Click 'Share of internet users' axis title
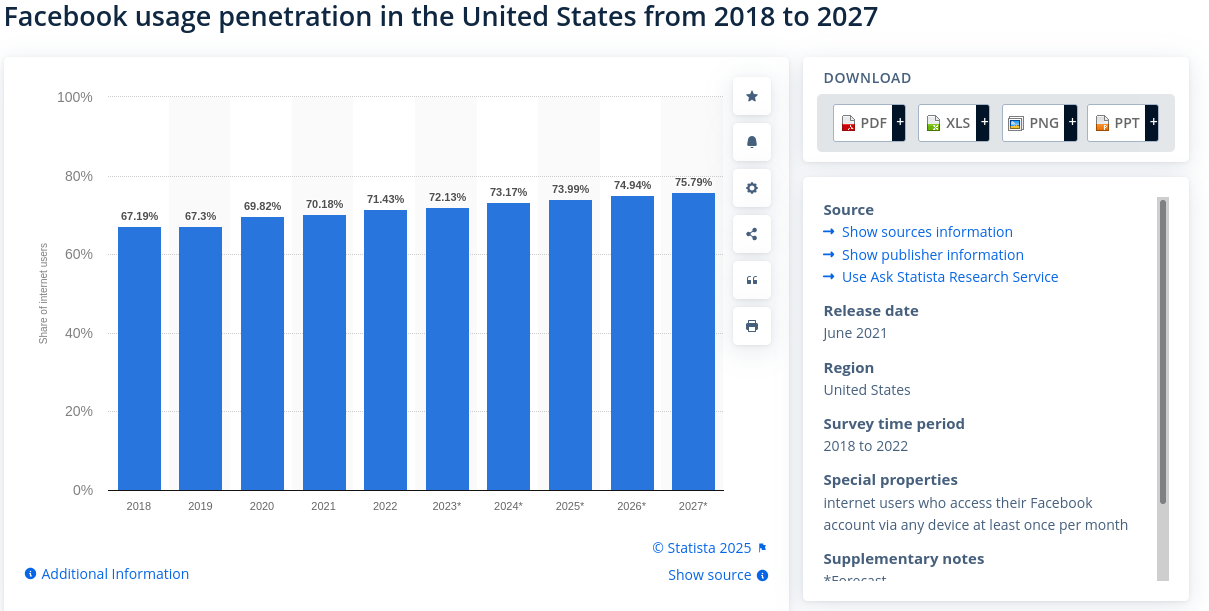1209x611 pixels. [x=43, y=293]
